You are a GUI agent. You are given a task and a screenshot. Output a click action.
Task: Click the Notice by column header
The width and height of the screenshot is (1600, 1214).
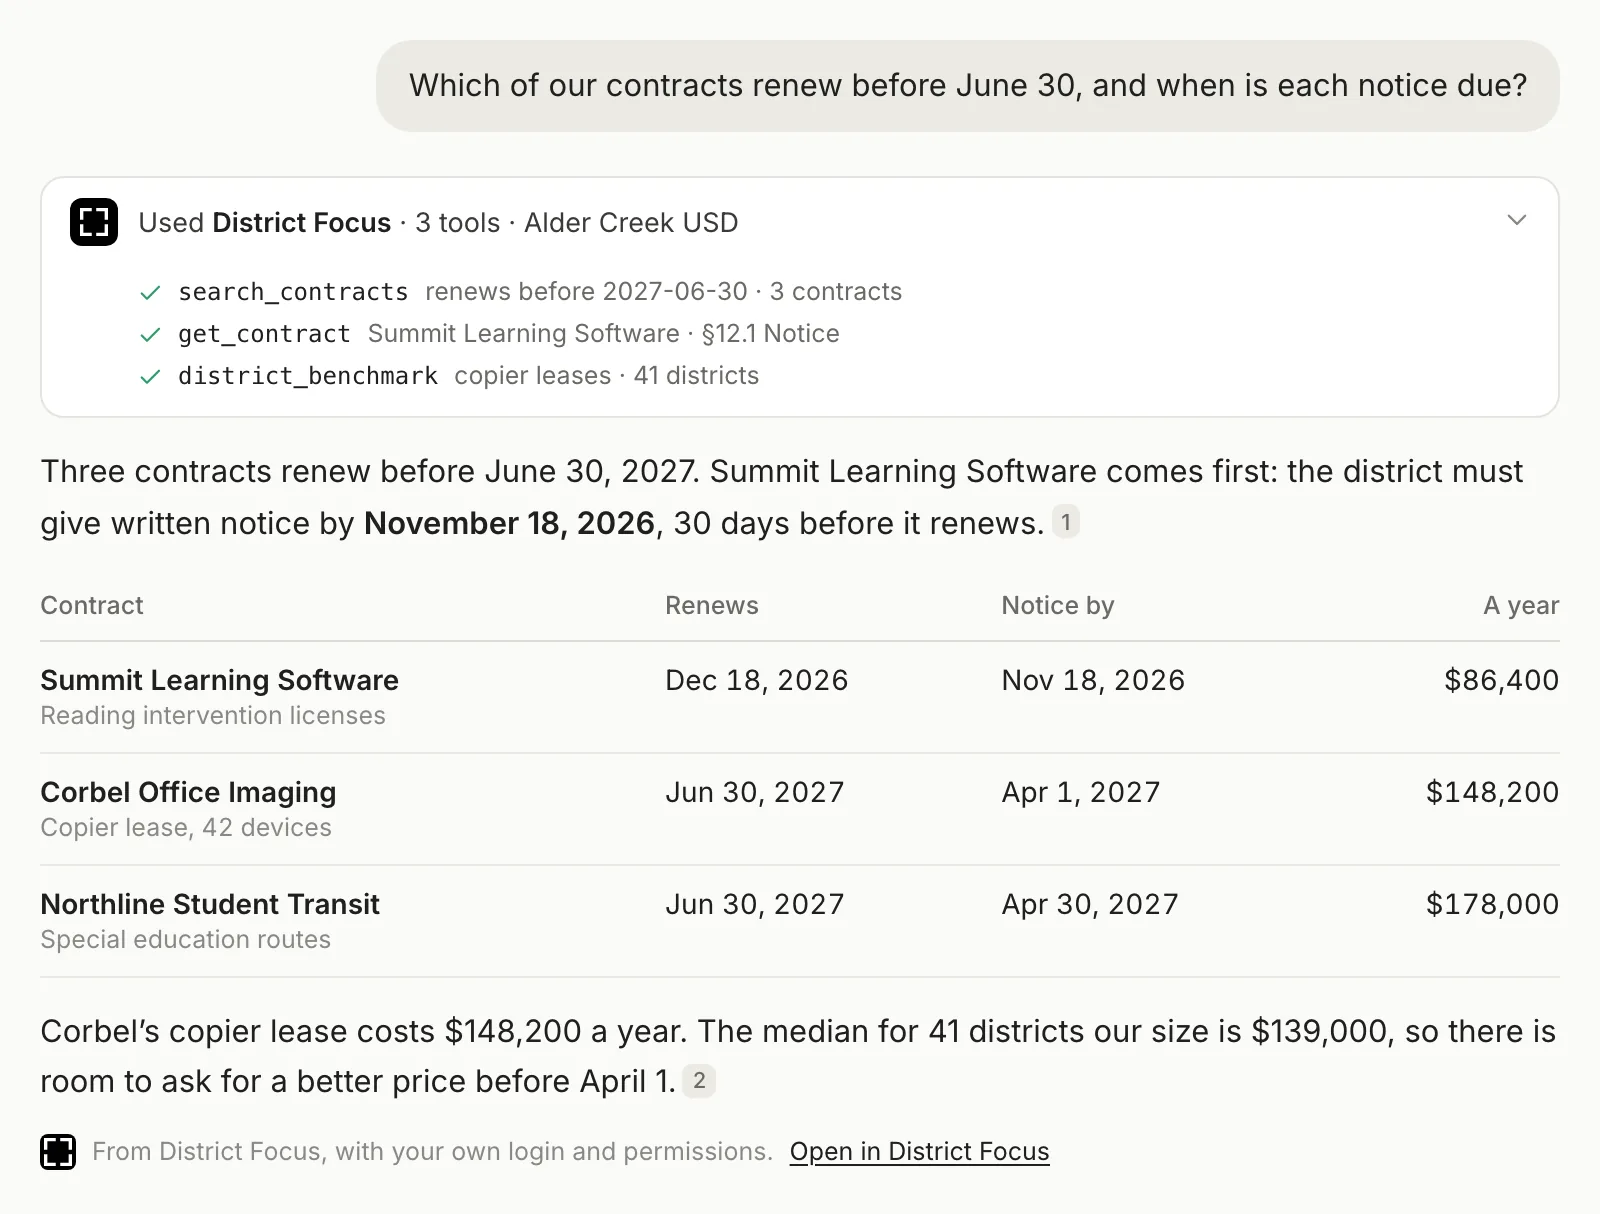pyautogui.click(x=1058, y=605)
